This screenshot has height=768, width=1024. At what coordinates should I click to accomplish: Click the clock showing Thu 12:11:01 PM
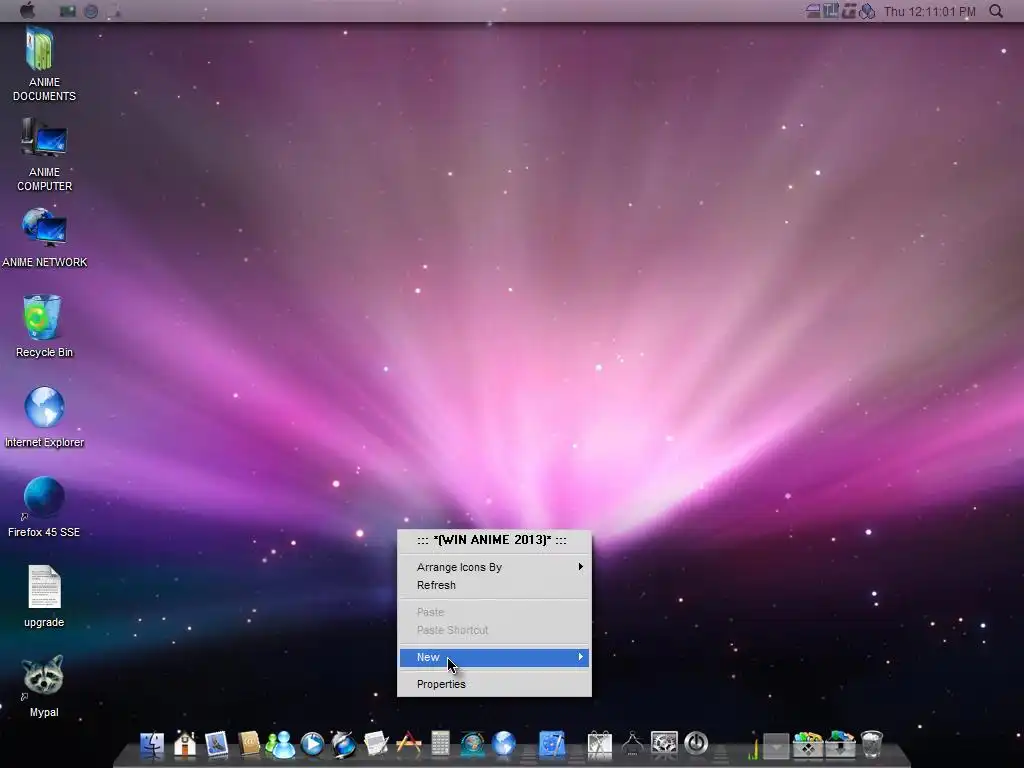pyautogui.click(x=929, y=11)
